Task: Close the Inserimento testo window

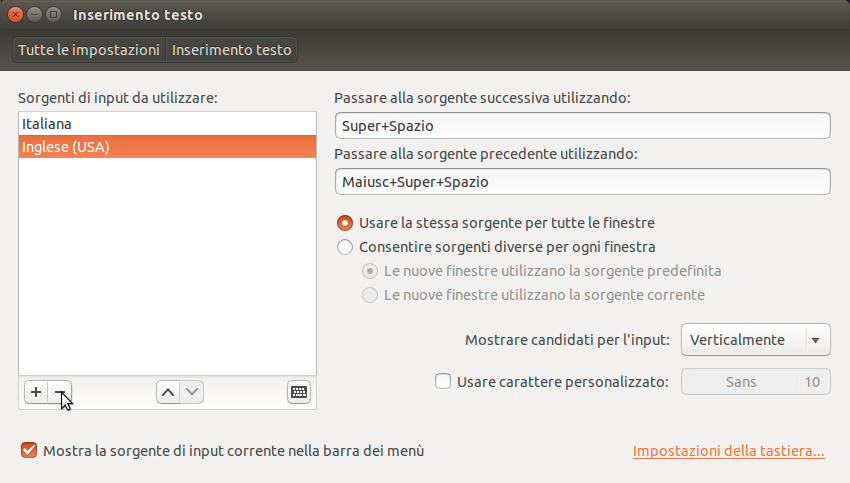Action: [x=16, y=15]
